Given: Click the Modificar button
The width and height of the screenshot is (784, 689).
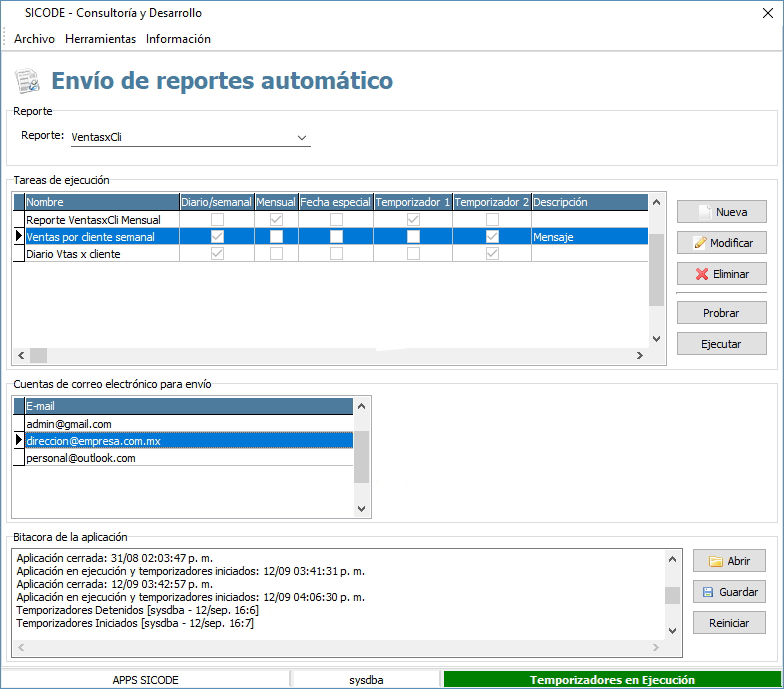Looking at the screenshot, I should coord(722,243).
